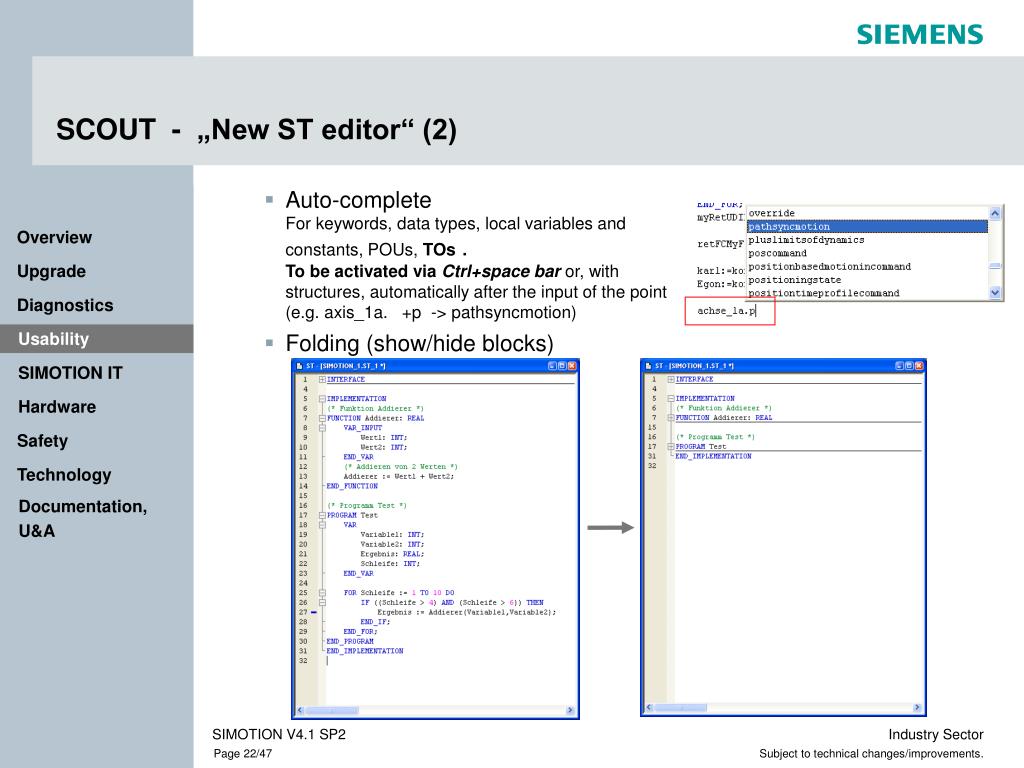Close the left ST editor window
Image resolution: width=1024 pixels, height=768 pixels.
(572, 366)
